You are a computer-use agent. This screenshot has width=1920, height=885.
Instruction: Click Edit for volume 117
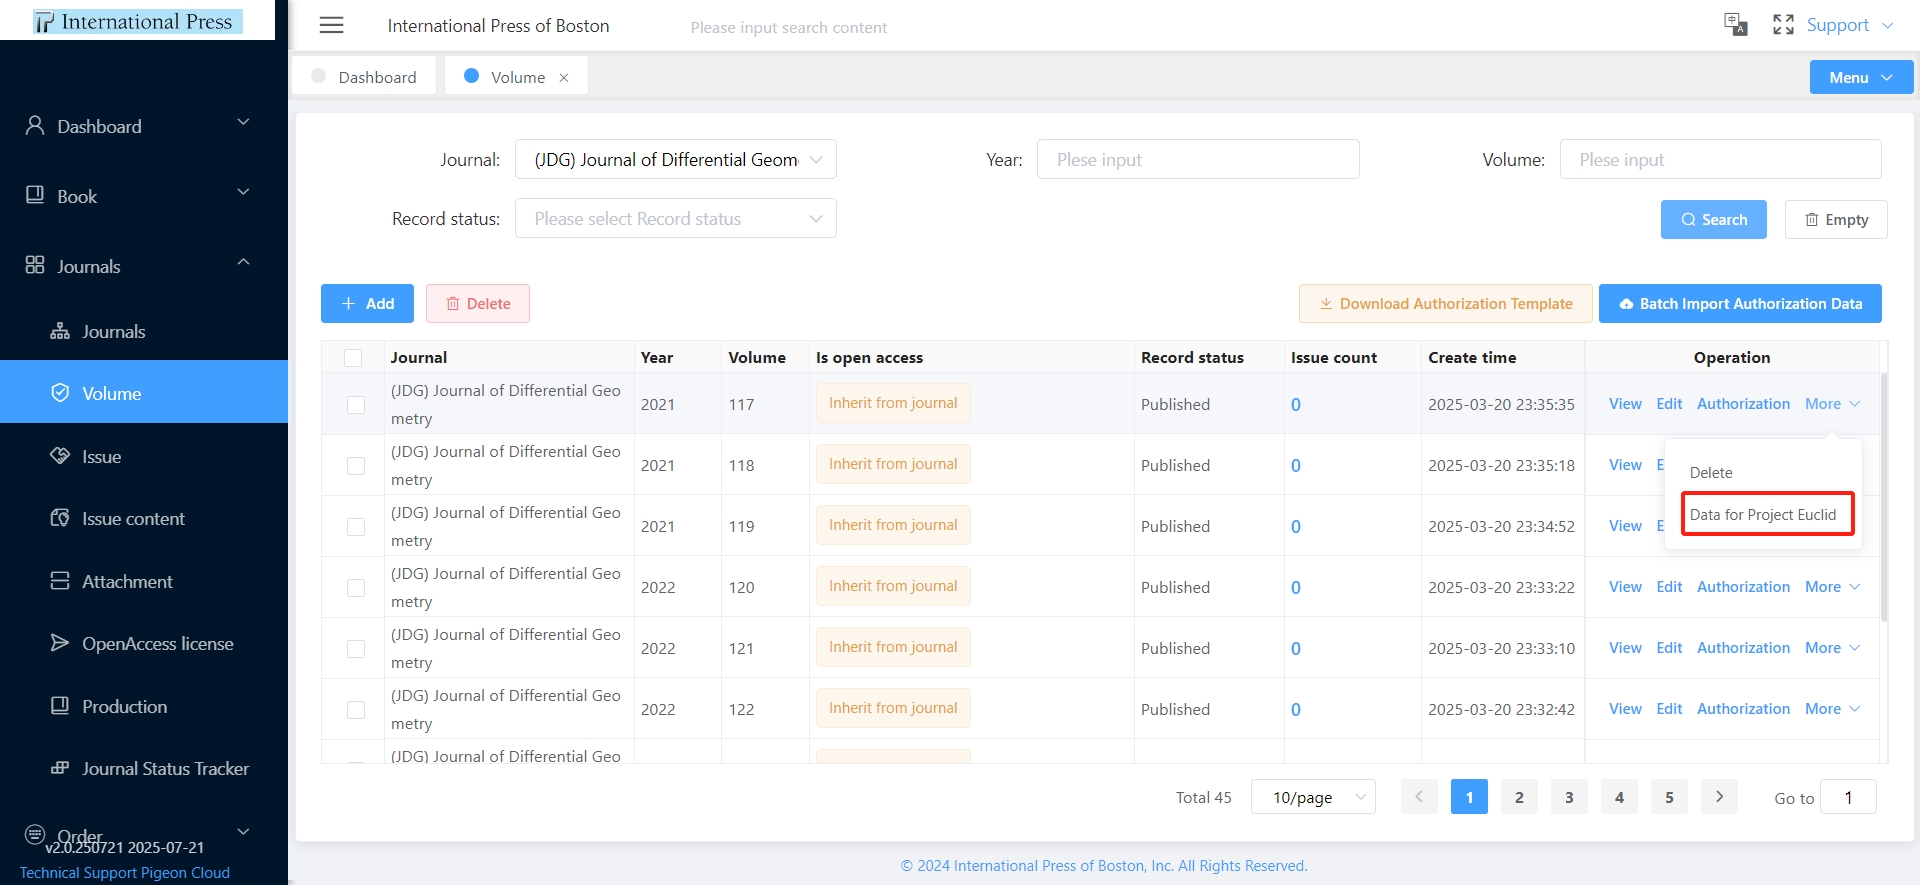pos(1669,403)
